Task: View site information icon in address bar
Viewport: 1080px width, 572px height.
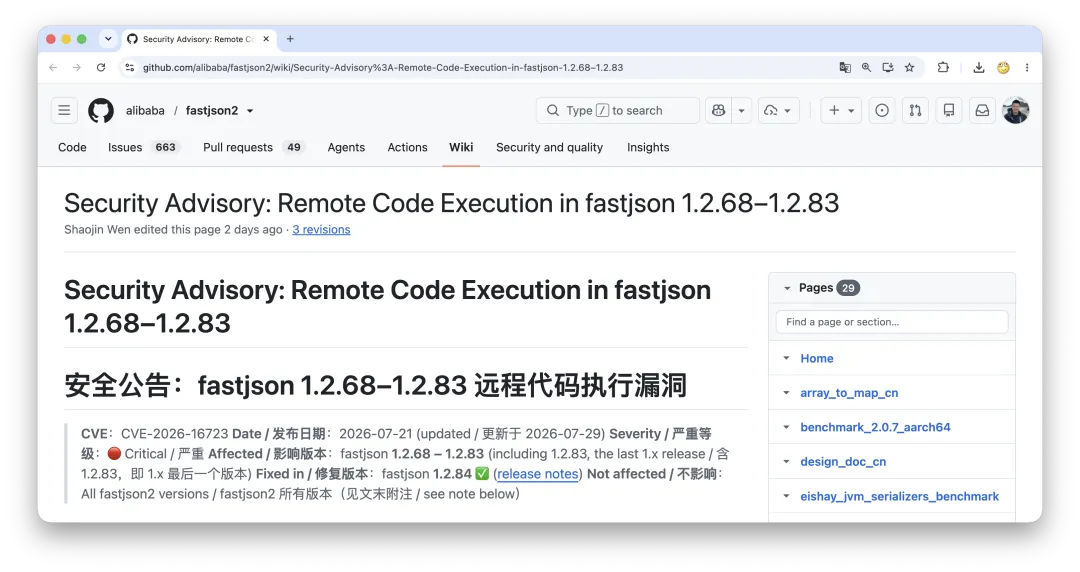Action: click(x=129, y=68)
